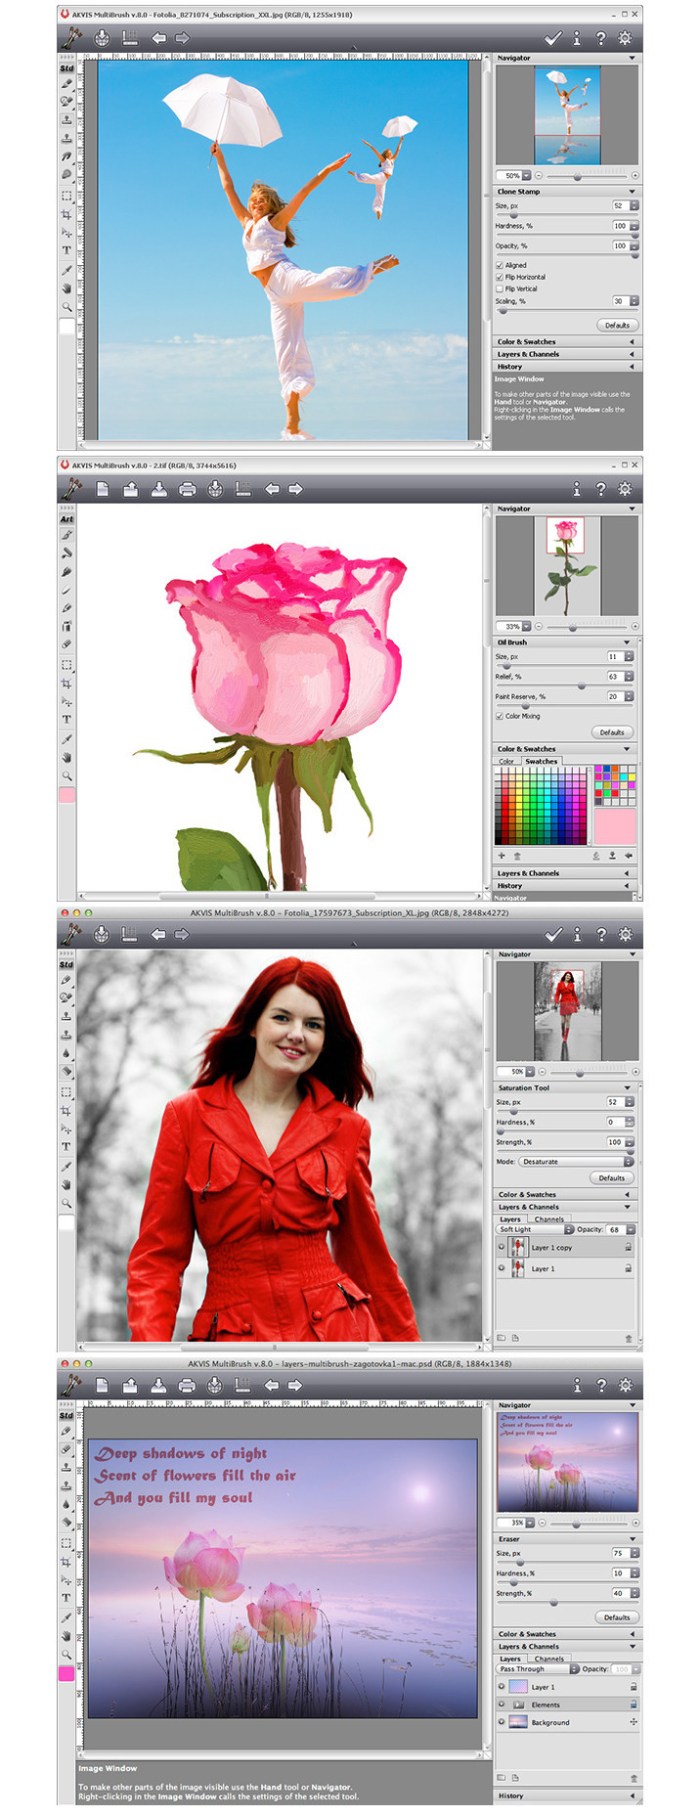This screenshot has width=700, height=1815.
Task: Click the Size px field in Clone Stamp
Action: [x=619, y=205]
